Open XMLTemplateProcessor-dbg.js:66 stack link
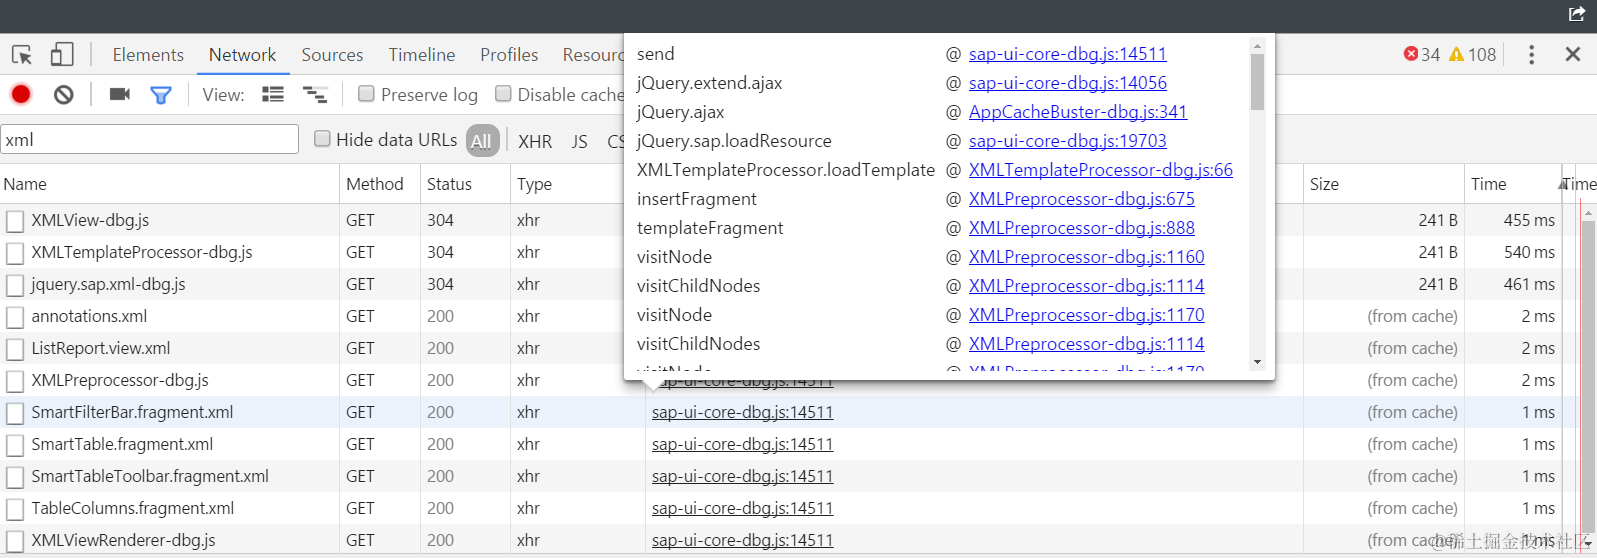The width and height of the screenshot is (1597, 558). point(1100,170)
